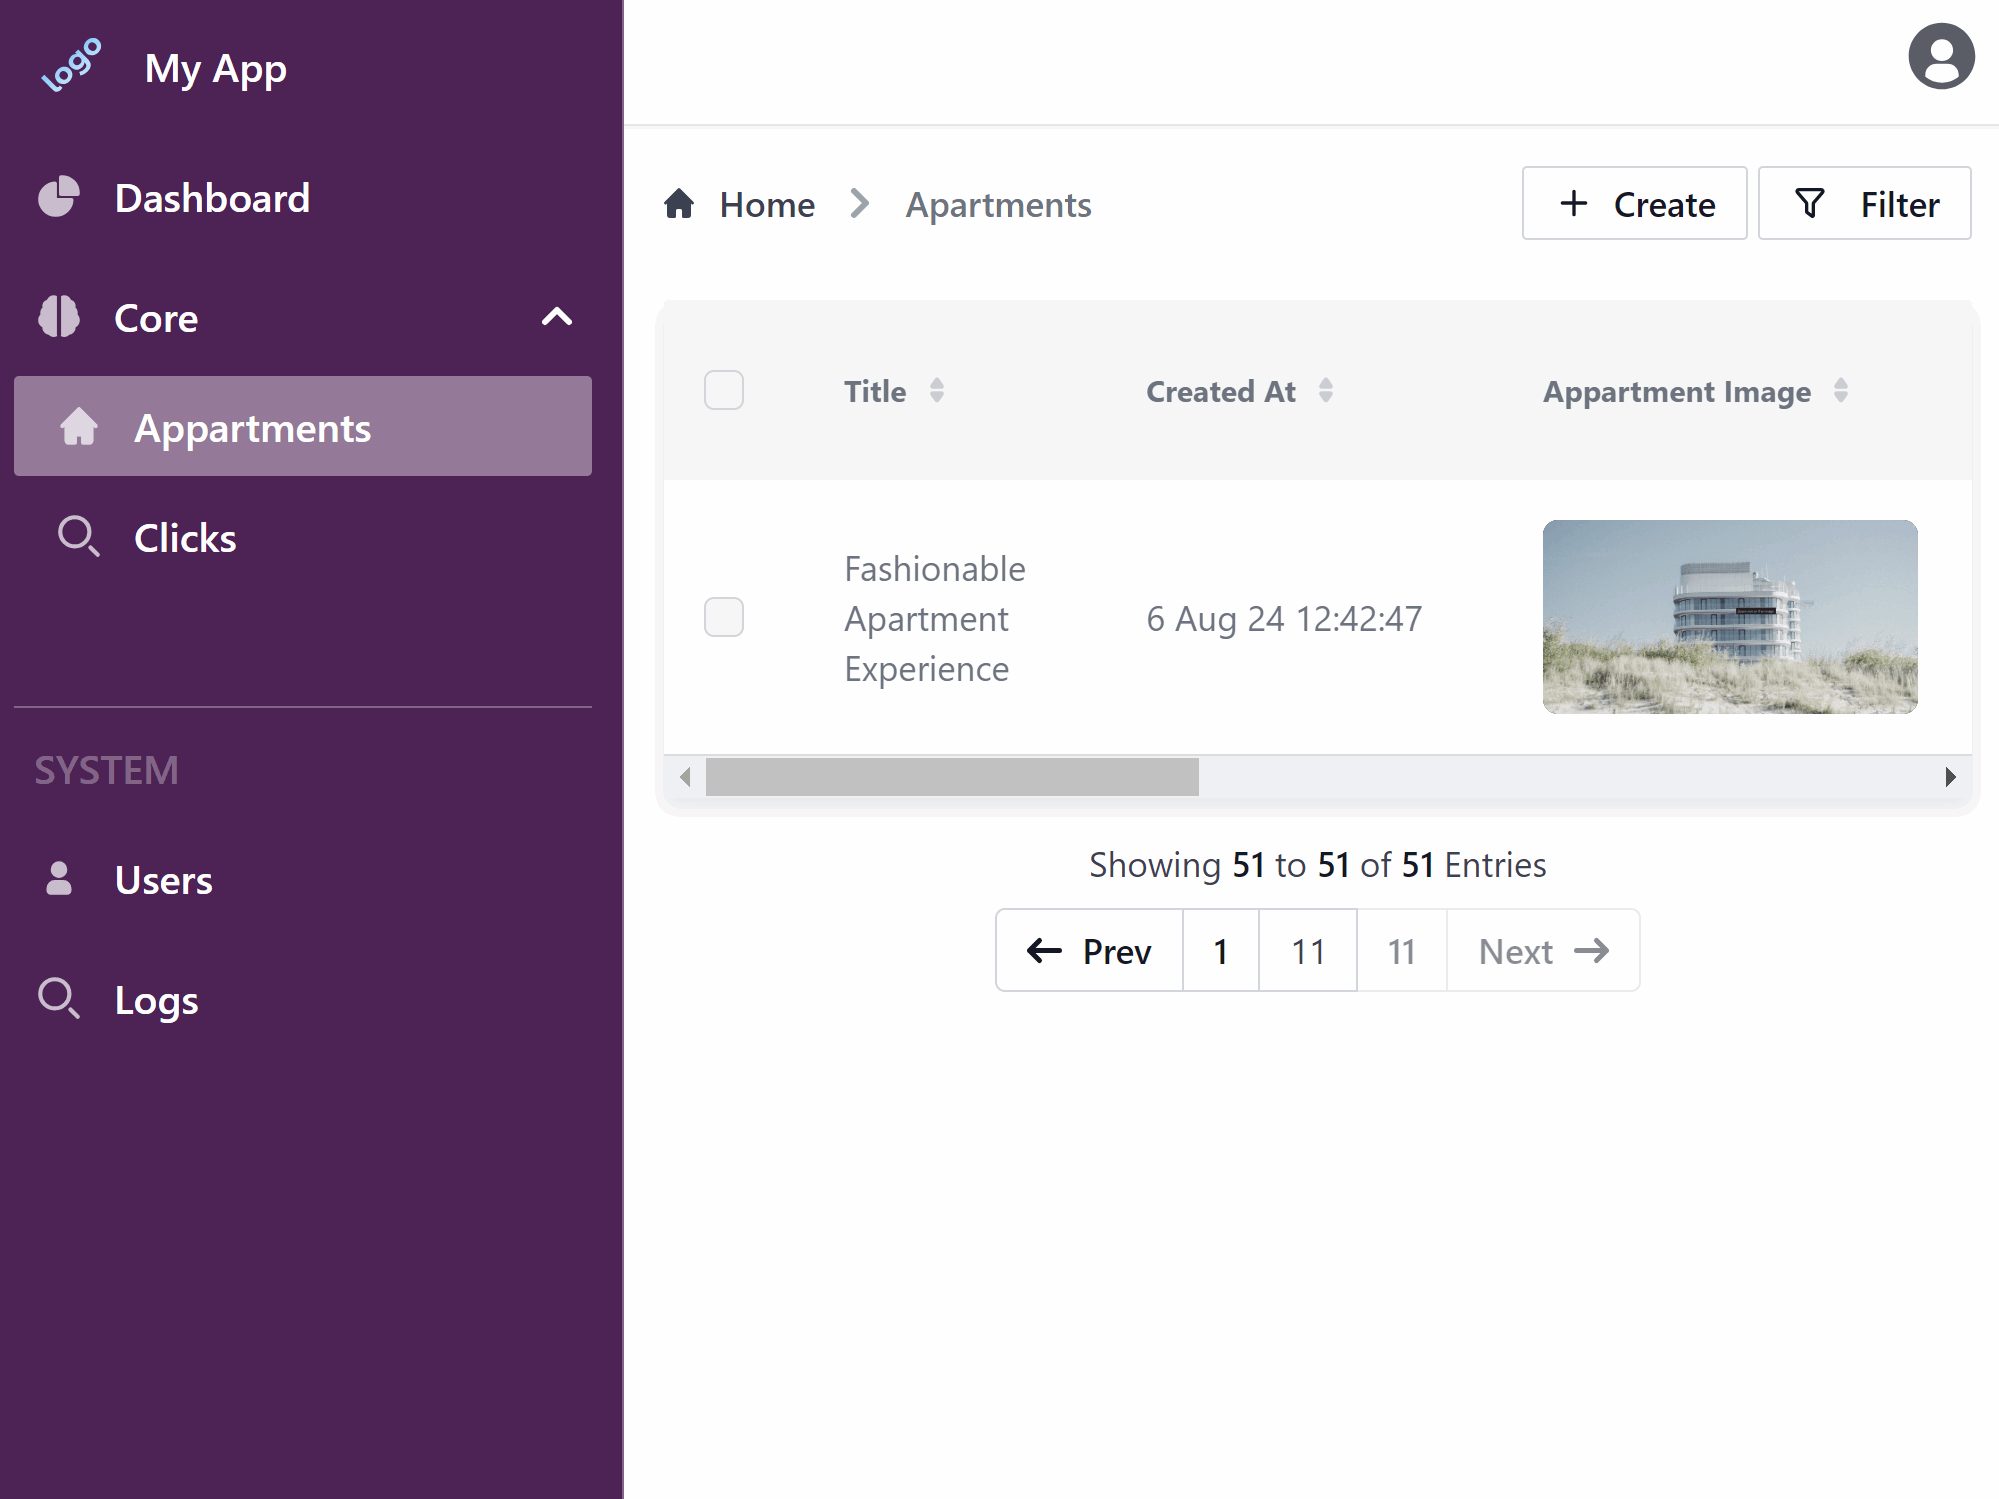Click the Logs magnifier icon

tap(59, 998)
